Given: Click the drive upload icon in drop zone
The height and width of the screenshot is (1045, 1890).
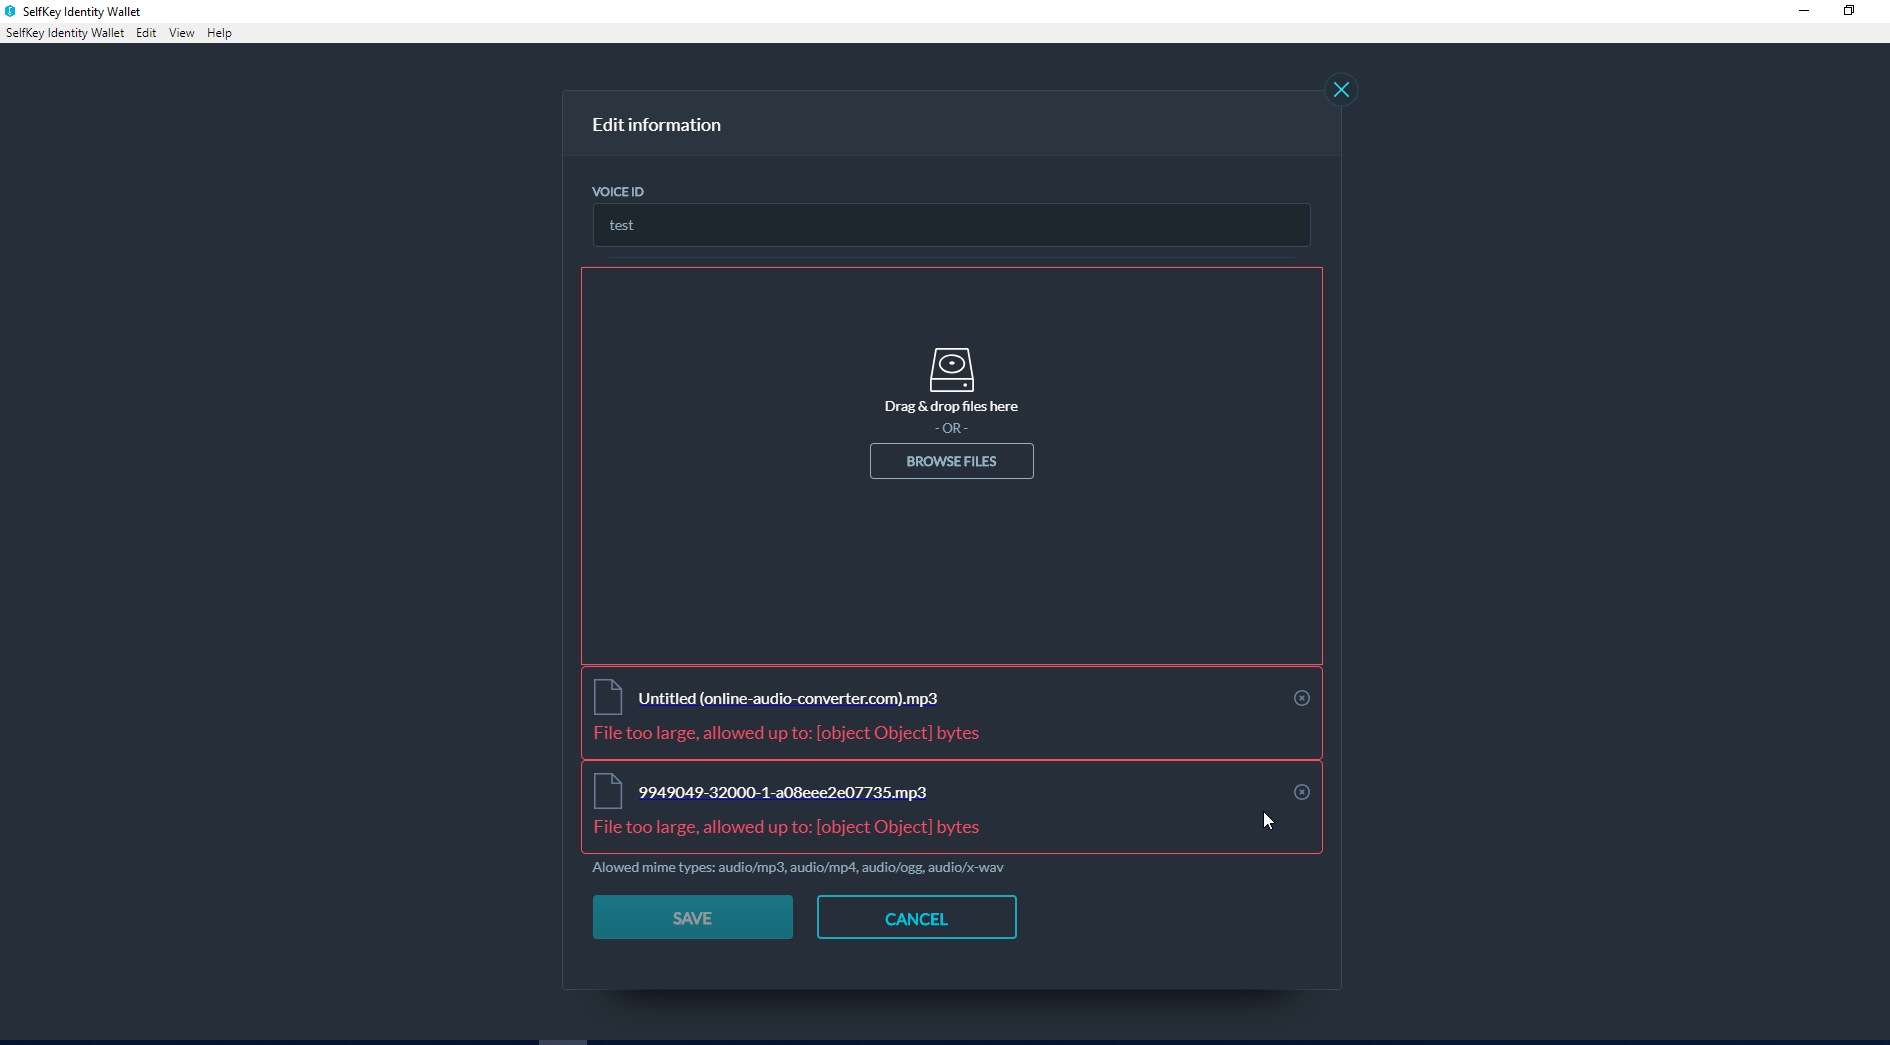Looking at the screenshot, I should point(951,370).
